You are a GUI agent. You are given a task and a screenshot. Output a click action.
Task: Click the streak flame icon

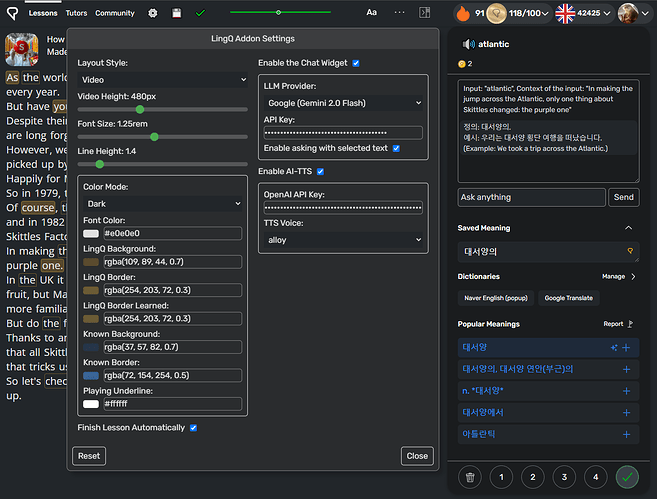coord(463,13)
